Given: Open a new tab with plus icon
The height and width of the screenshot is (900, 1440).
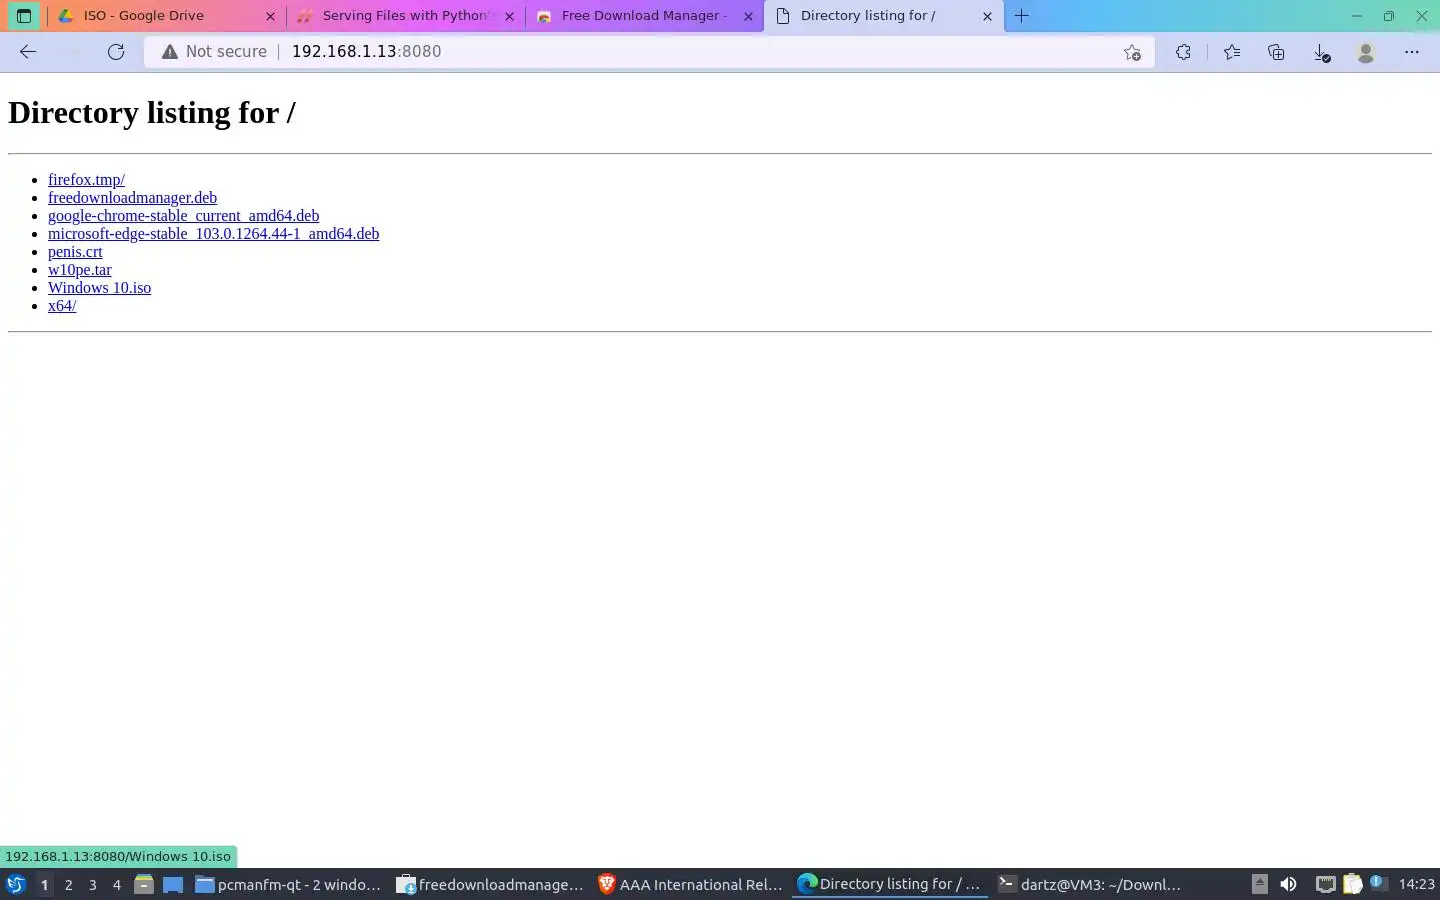Looking at the screenshot, I should pyautogui.click(x=1021, y=16).
